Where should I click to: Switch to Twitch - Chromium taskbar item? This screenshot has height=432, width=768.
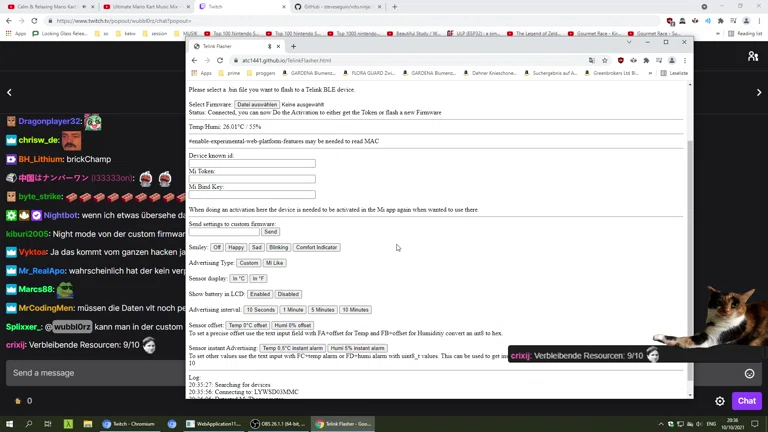(129, 424)
